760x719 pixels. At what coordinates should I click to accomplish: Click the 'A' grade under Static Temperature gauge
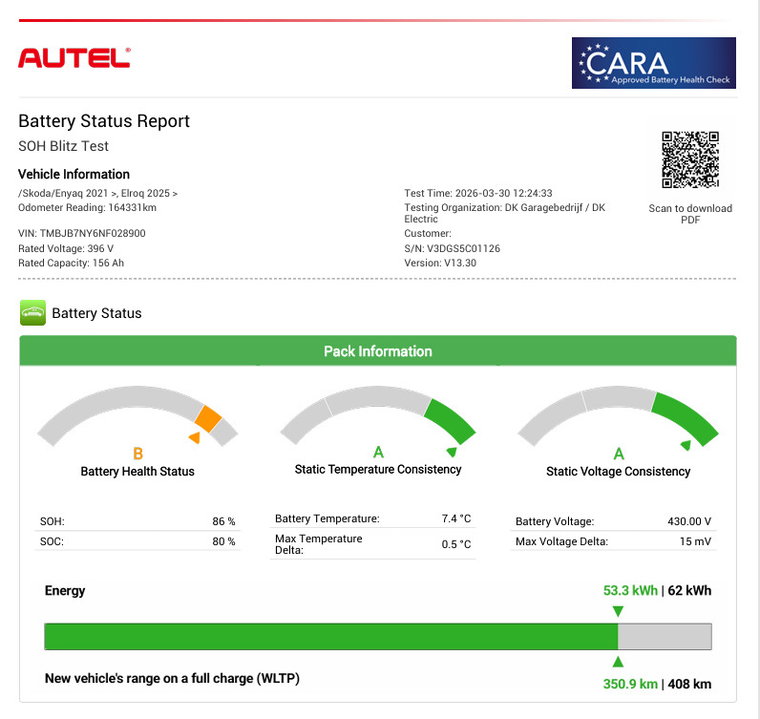tap(379, 452)
